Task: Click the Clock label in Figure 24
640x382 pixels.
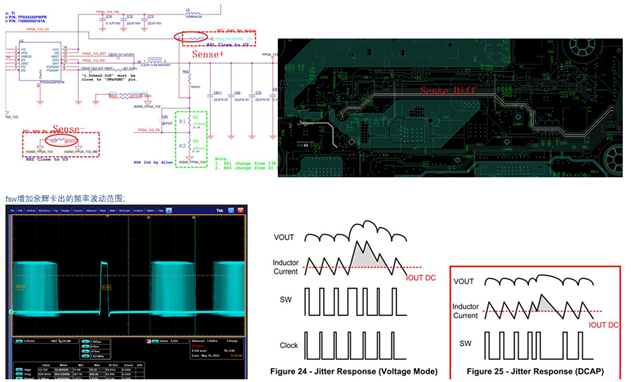Action: pos(289,345)
